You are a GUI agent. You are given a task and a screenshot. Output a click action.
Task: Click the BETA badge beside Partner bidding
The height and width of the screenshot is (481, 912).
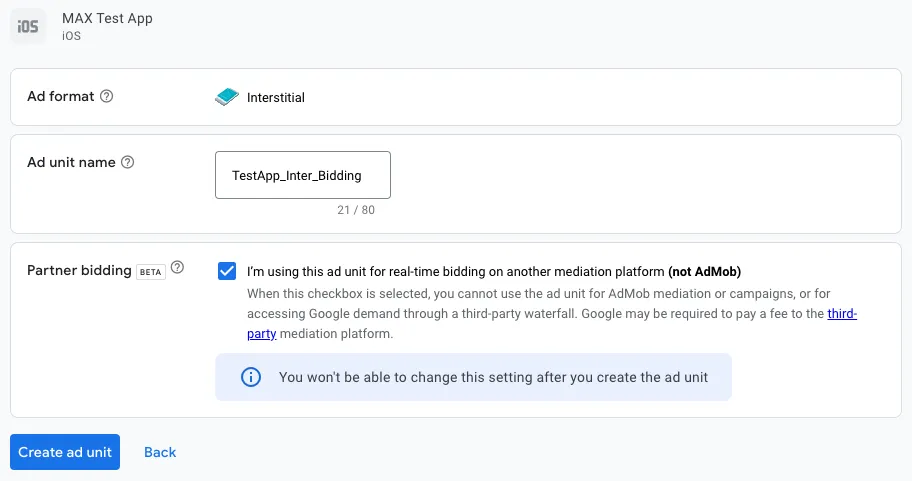tap(151, 272)
